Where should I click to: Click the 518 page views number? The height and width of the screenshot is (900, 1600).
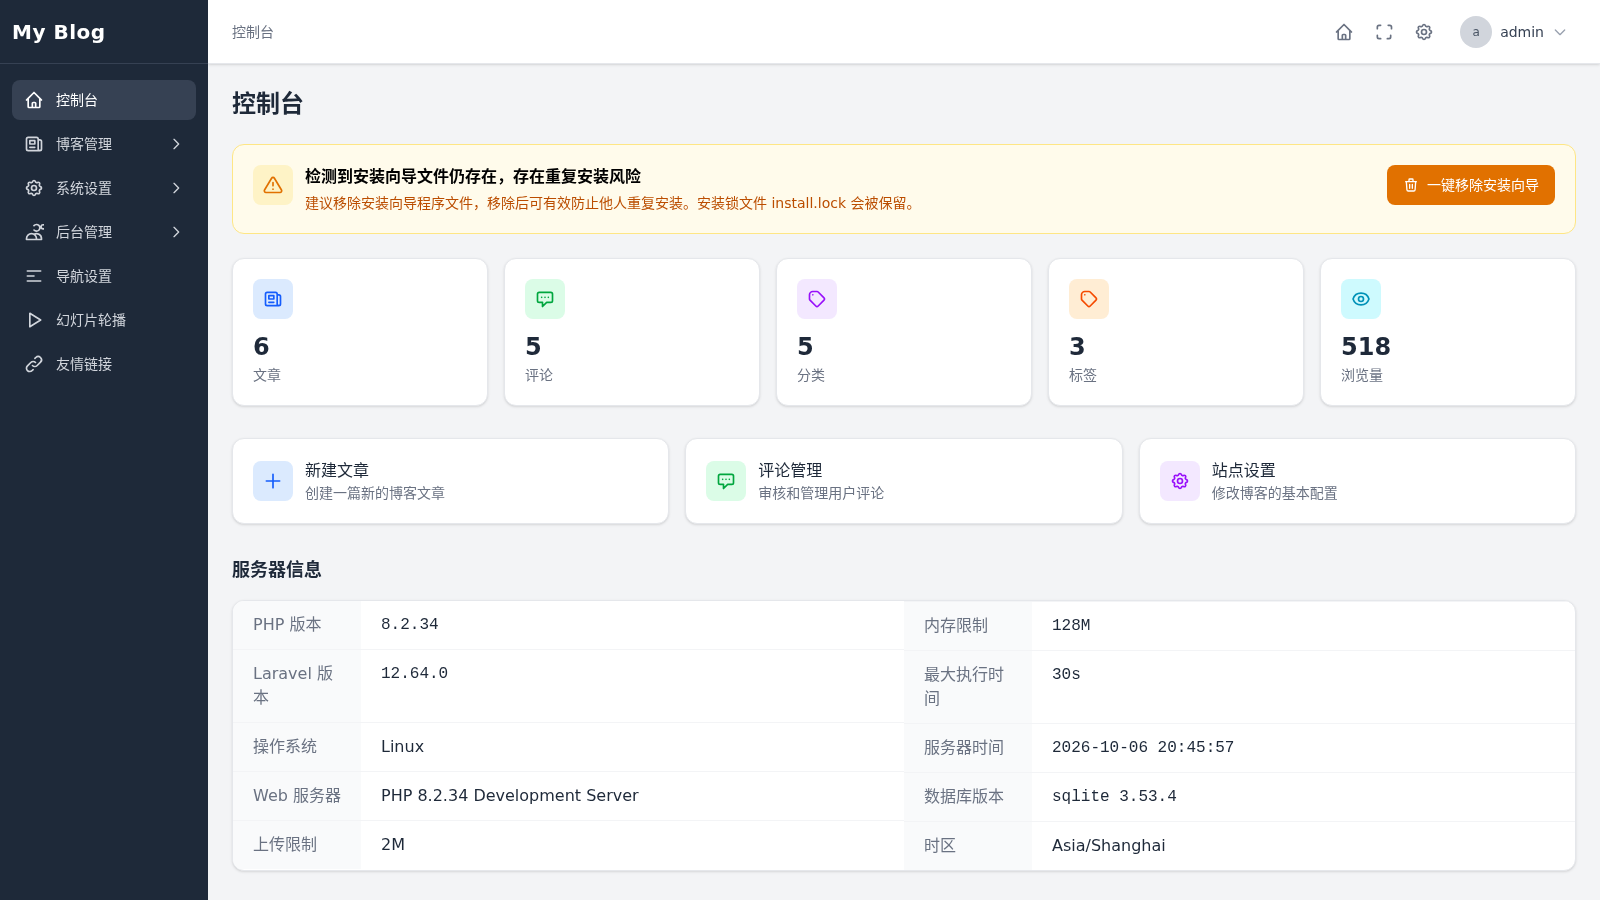(1366, 346)
